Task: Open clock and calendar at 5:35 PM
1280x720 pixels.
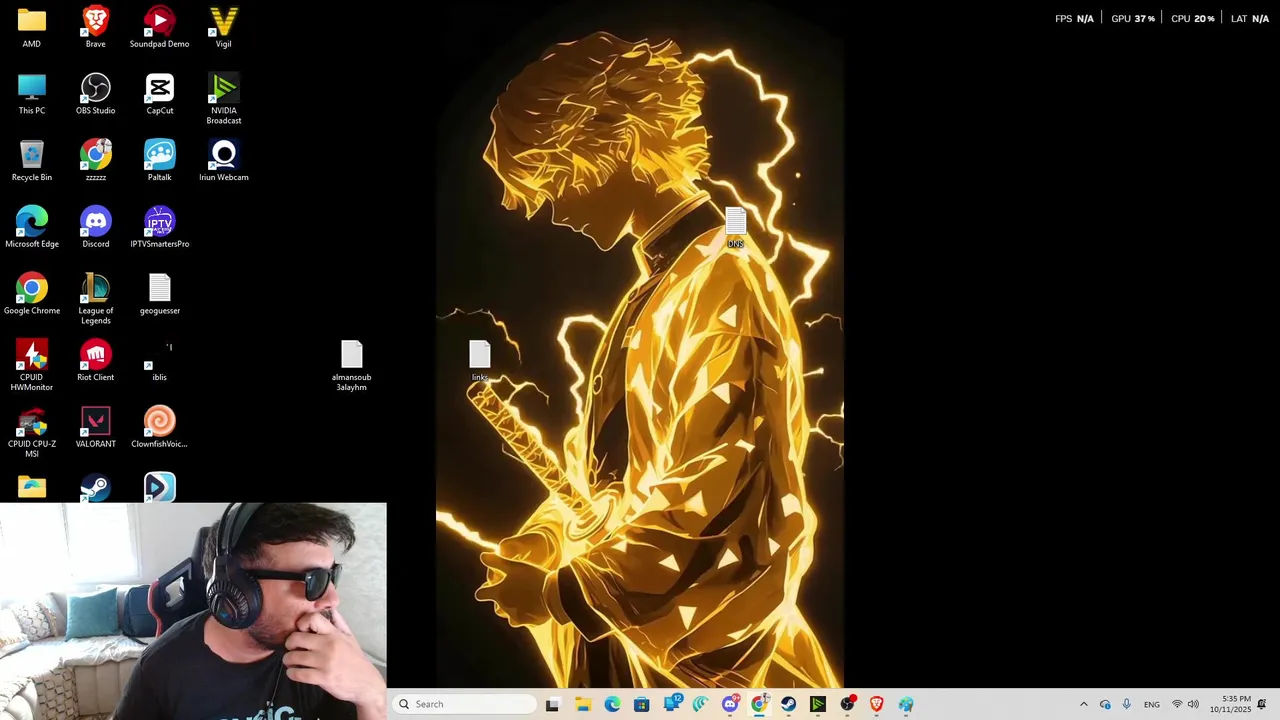Action: [1230, 704]
